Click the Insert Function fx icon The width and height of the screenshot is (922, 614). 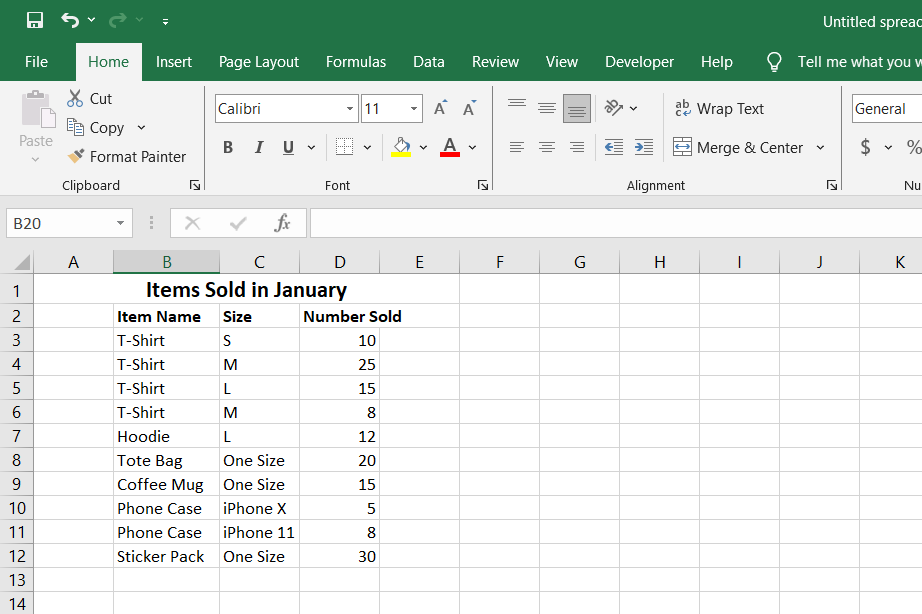tap(283, 223)
